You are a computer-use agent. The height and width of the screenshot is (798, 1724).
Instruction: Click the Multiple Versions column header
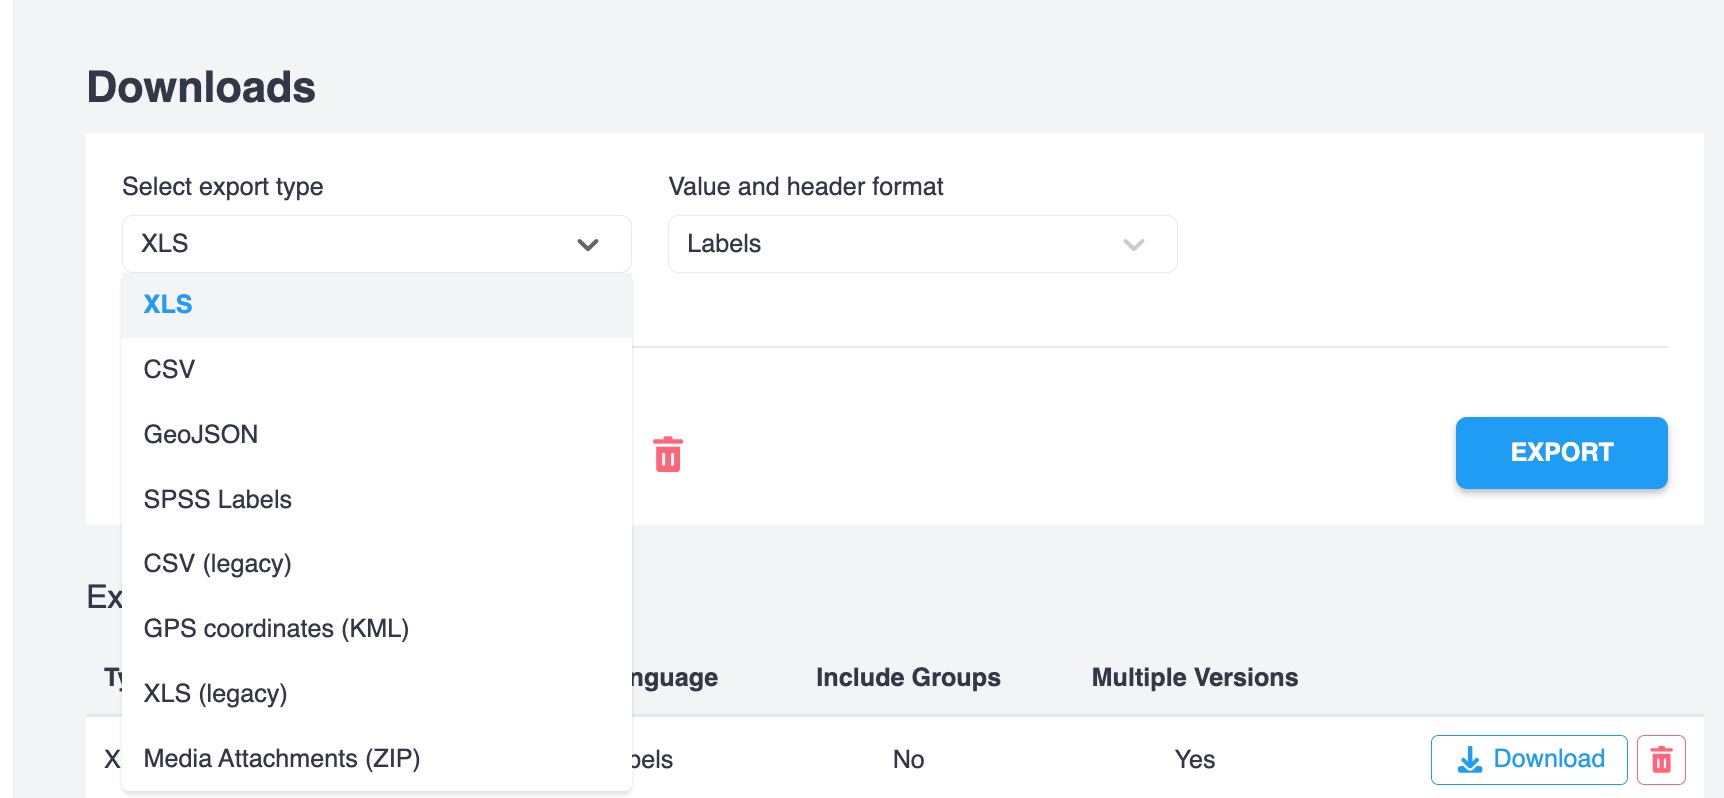pyautogui.click(x=1195, y=678)
